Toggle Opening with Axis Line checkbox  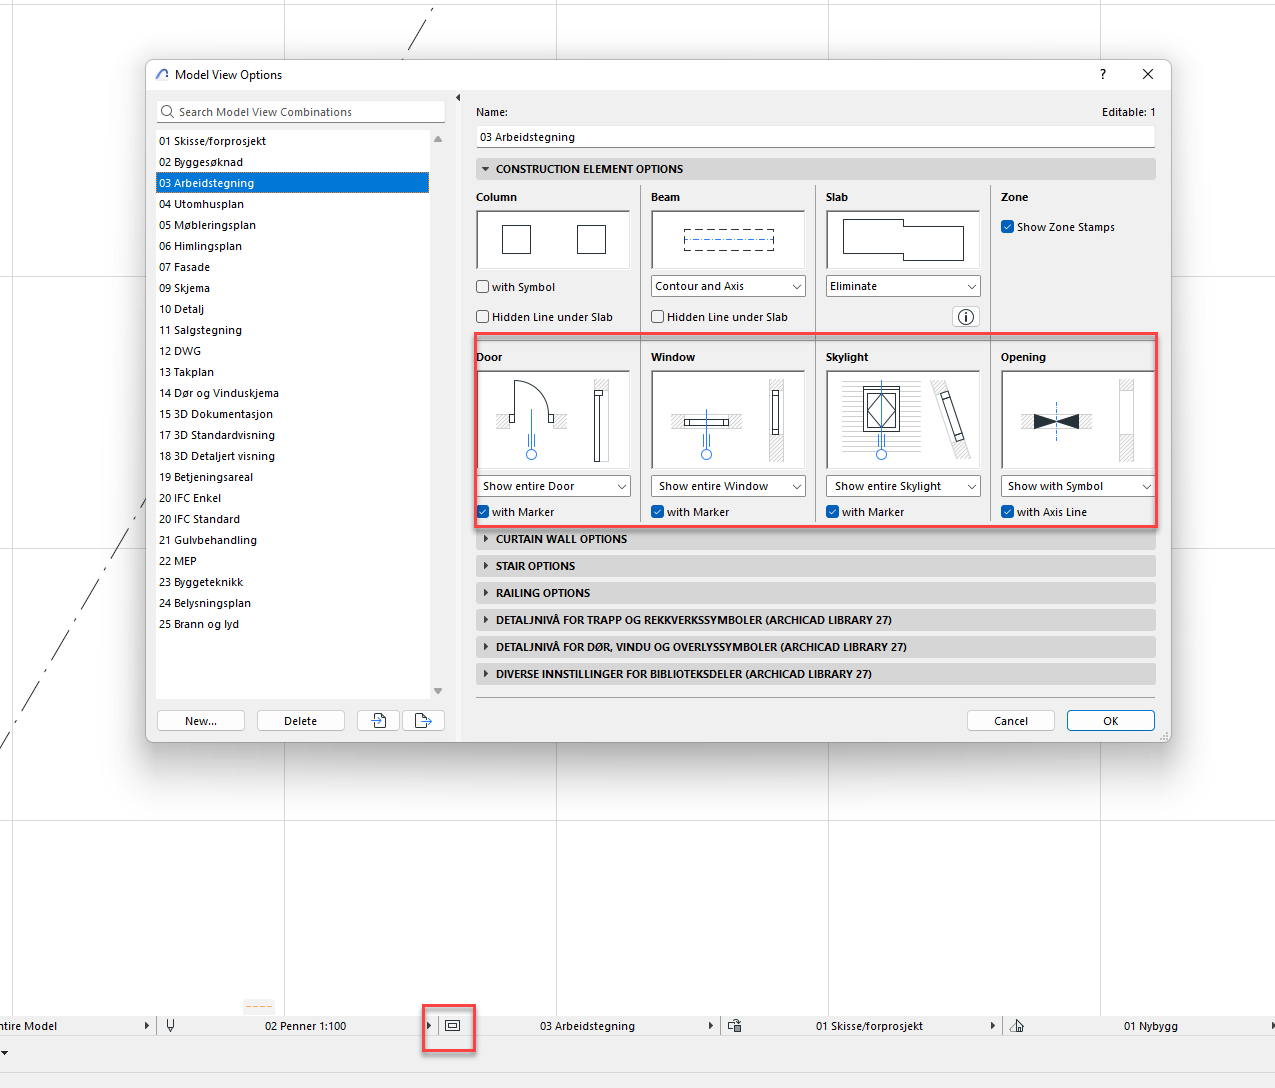1008,512
